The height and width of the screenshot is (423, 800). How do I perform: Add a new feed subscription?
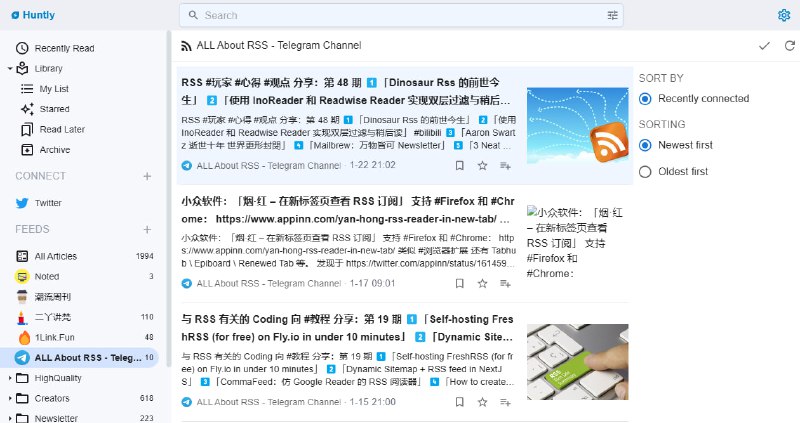(147, 229)
